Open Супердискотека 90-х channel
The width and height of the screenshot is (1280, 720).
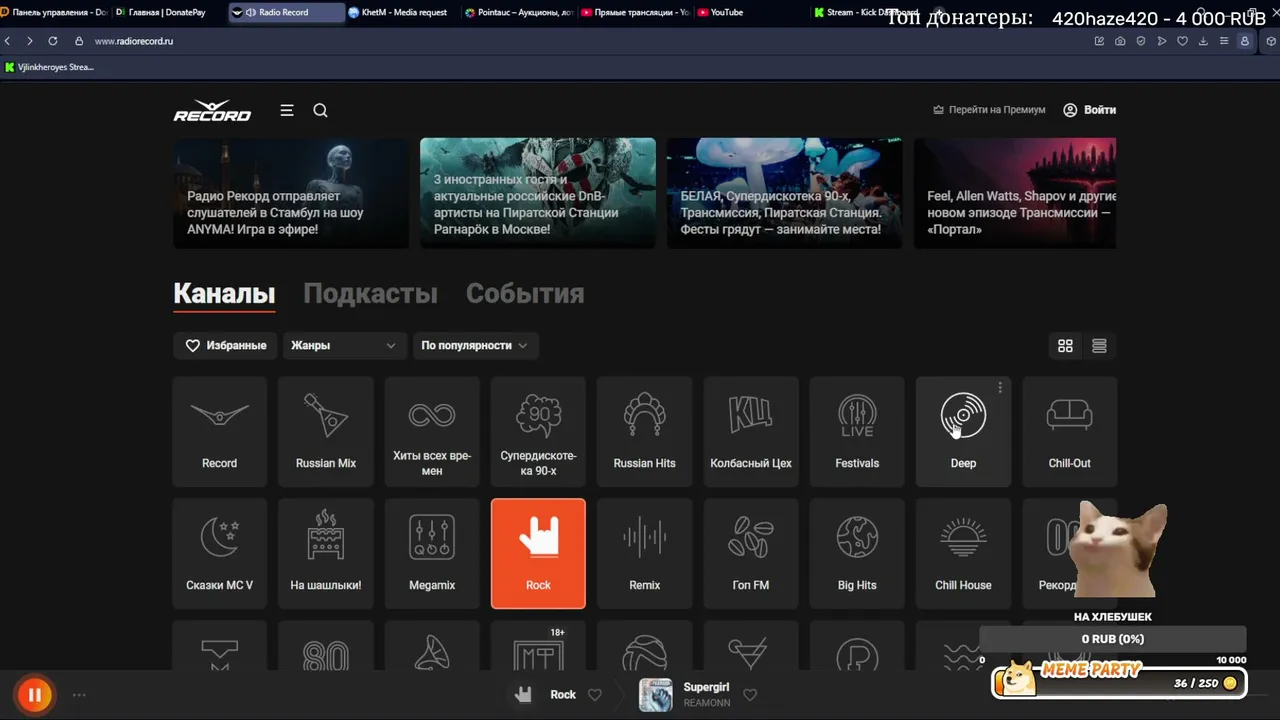538,432
